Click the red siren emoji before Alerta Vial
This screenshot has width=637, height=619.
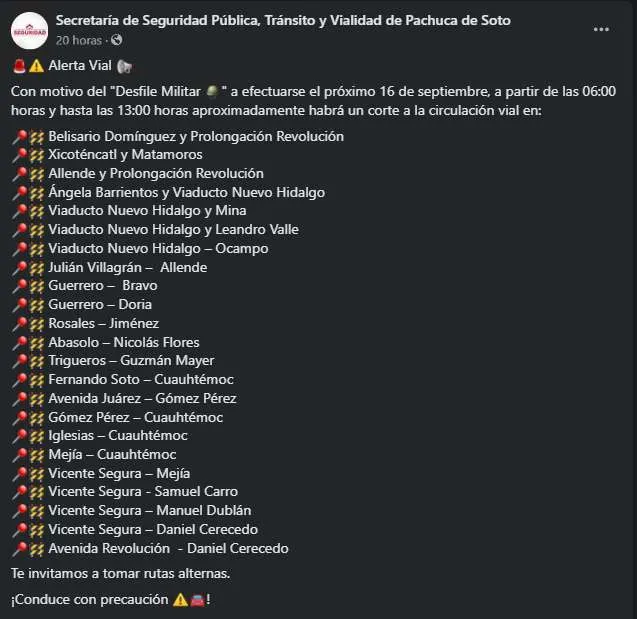[19, 67]
